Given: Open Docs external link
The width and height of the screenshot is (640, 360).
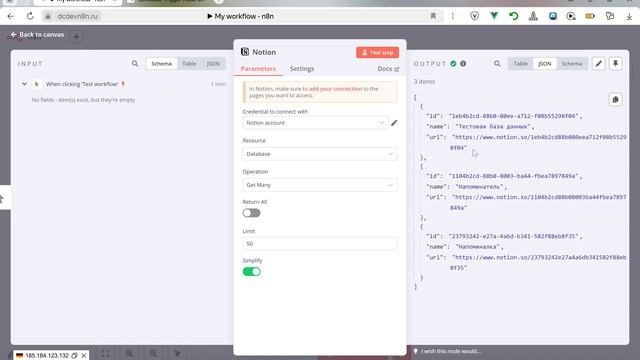Looking at the screenshot, I should [x=388, y=69].
